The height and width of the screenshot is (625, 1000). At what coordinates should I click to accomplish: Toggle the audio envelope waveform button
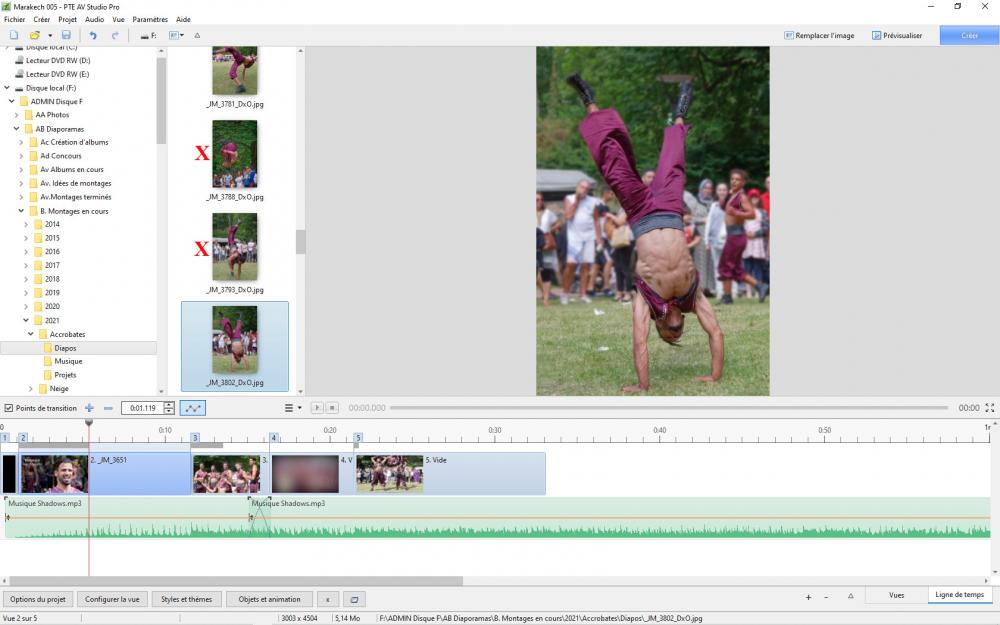click(x=193, y=408)
